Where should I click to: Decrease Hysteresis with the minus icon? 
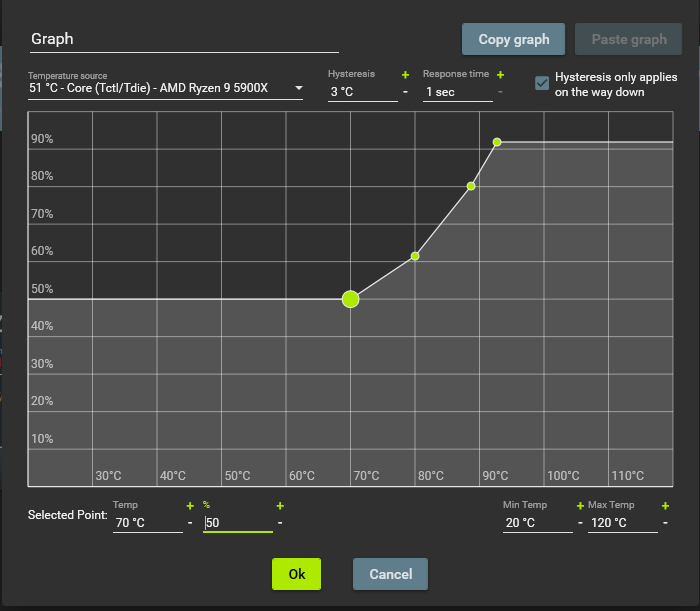pos(405,91)
